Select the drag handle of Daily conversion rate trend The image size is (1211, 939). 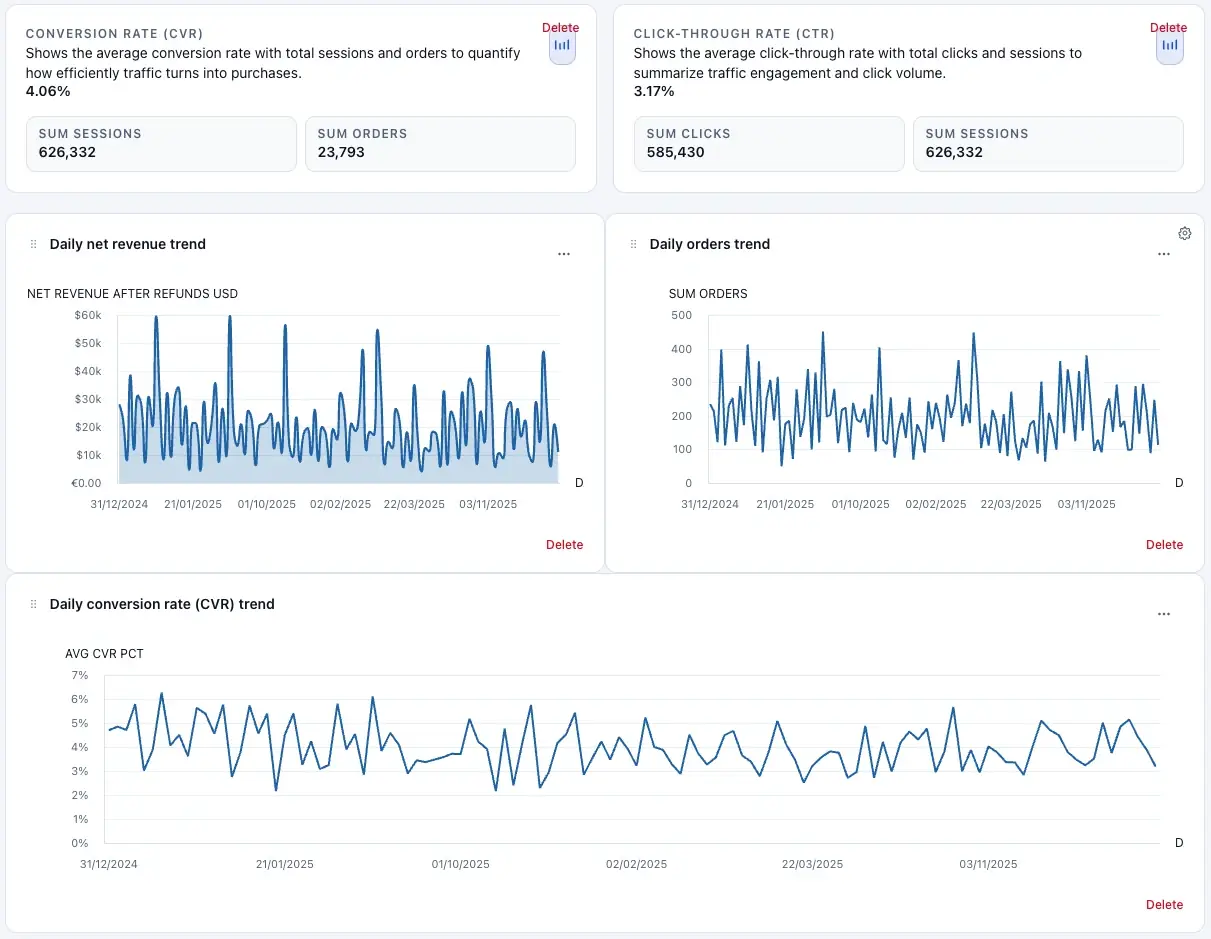coord(33,603)
